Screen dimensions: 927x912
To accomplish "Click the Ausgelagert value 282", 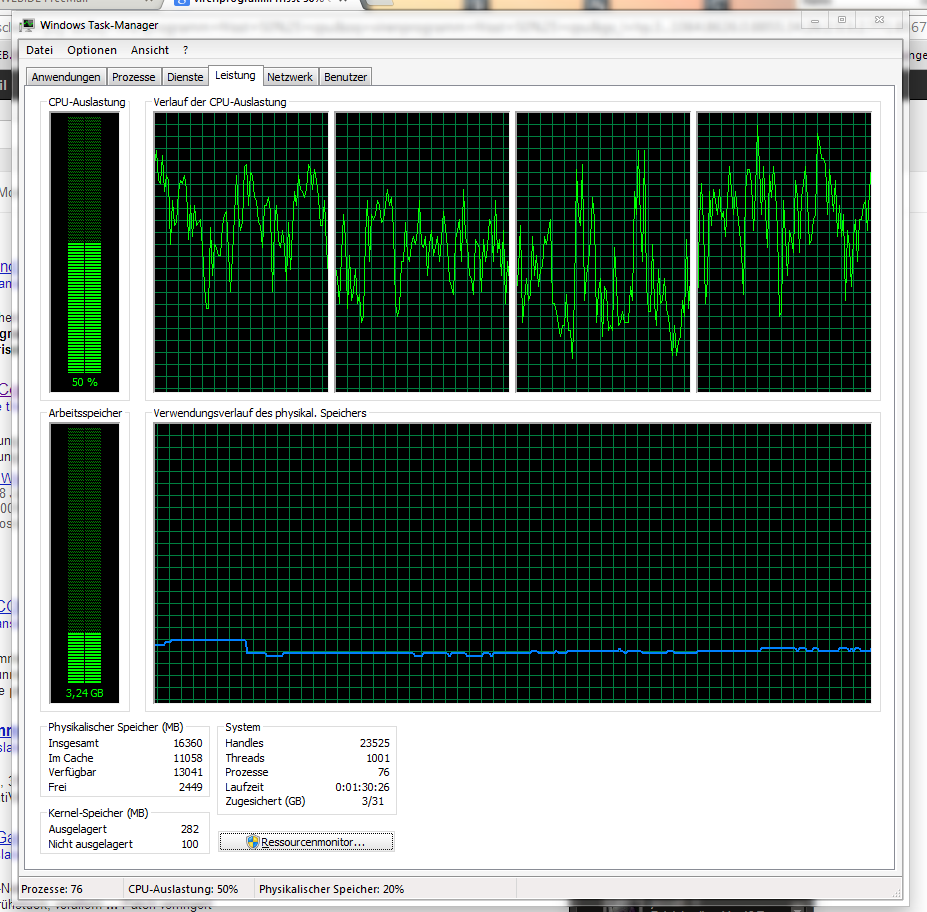I will (190, 829).
